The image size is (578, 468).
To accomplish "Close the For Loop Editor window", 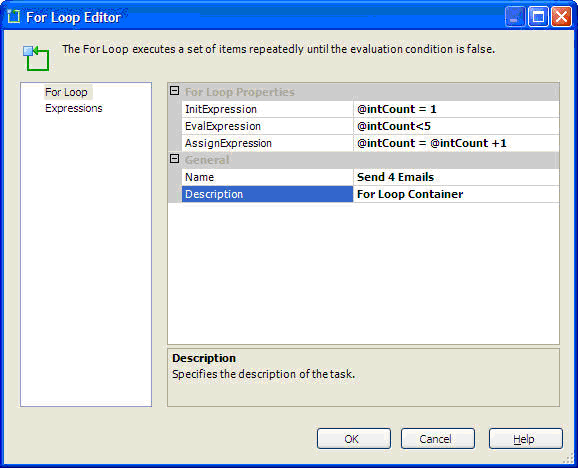I will tap(561, 17).
